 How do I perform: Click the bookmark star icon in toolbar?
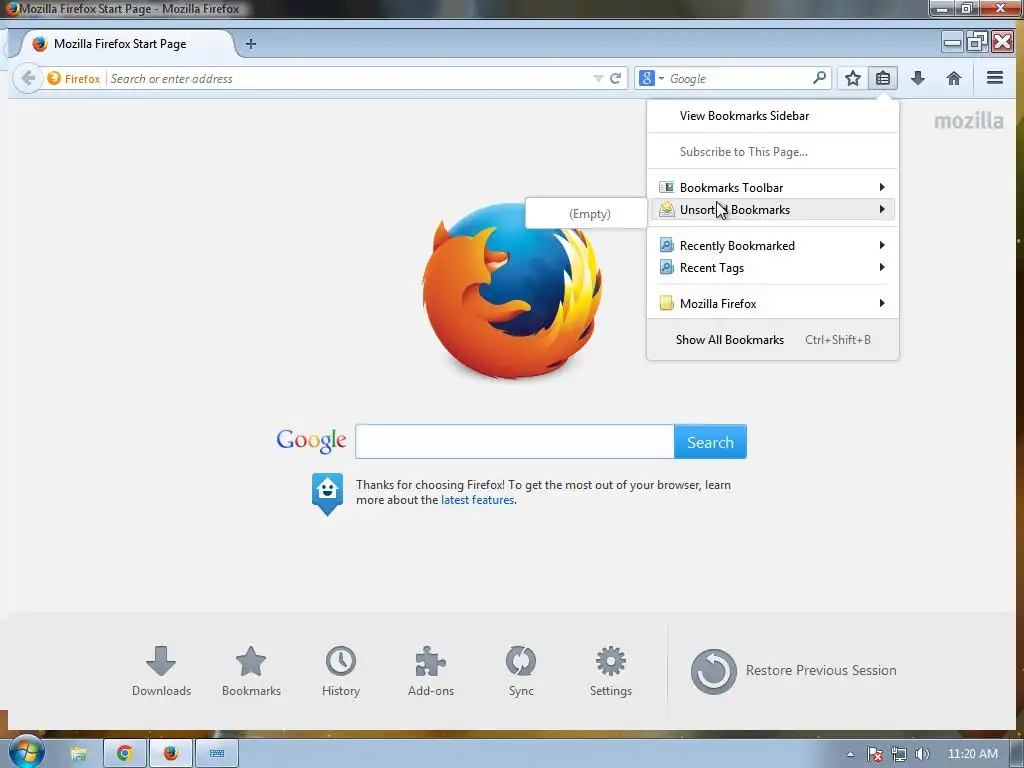852,78
